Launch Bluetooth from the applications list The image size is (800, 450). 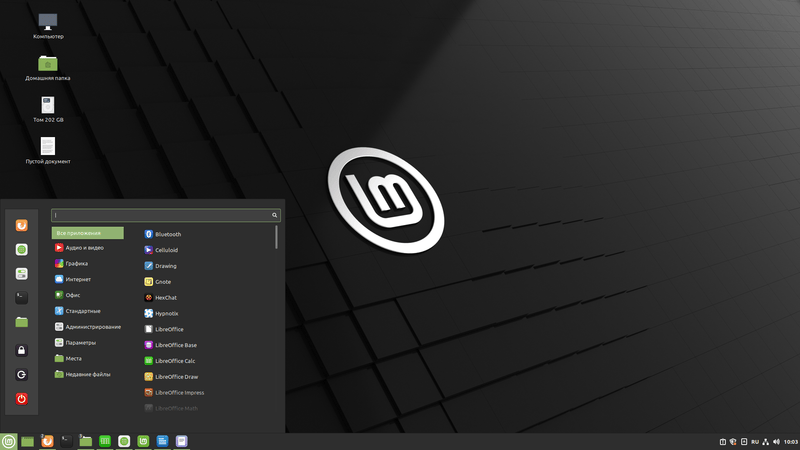pos(167,234)
